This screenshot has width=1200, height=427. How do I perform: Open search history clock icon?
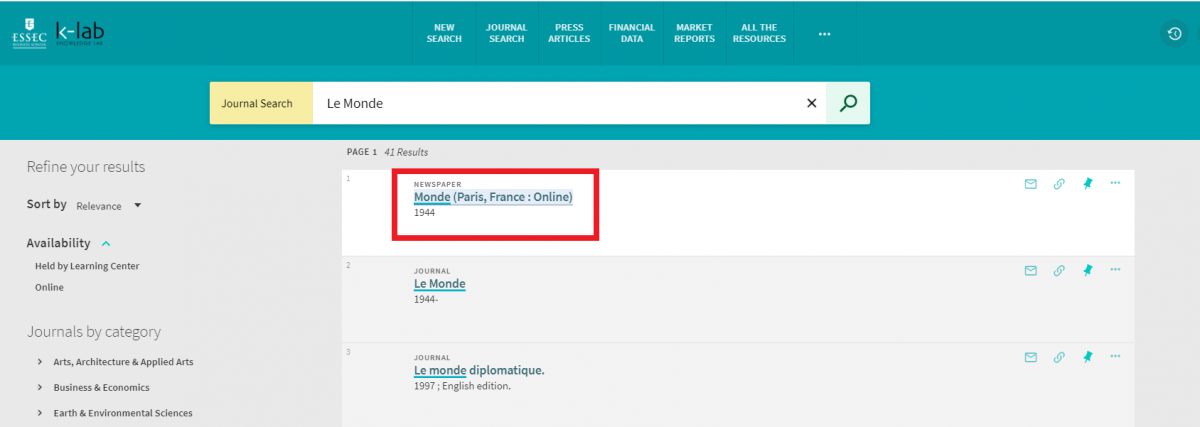click(x=1175, y=34)
